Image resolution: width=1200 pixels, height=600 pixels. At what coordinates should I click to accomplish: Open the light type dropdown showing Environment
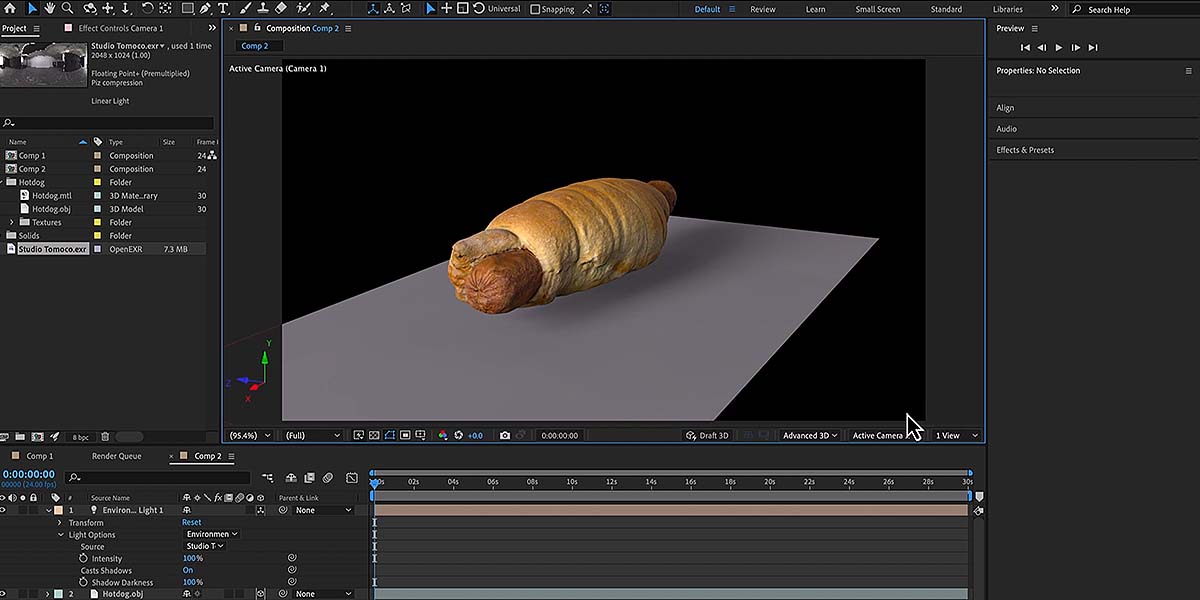click(x=213, y=534)
